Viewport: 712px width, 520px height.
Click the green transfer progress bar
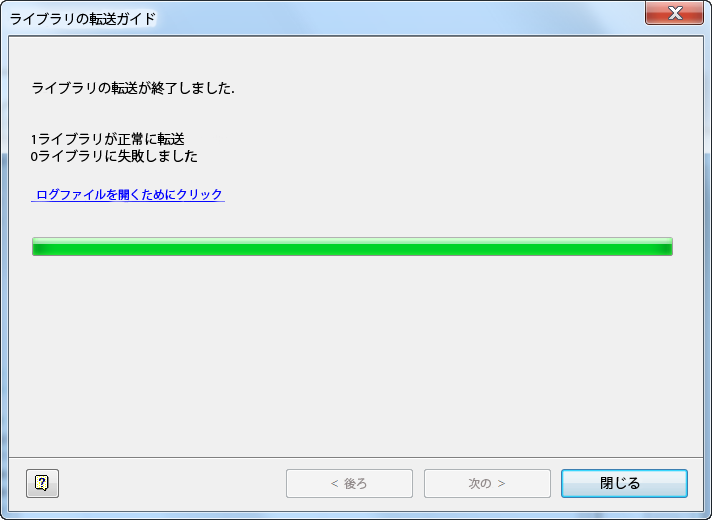(x=352, y=247)
